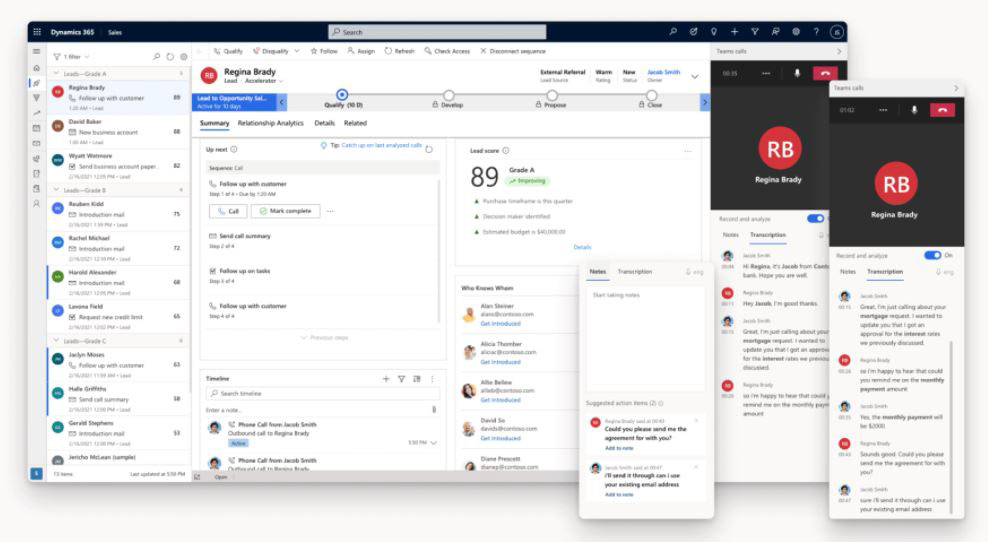This screenshot has width=988, height=542.
Task: Collapse the Leads—Grade C group
Action: coord(56,340)
